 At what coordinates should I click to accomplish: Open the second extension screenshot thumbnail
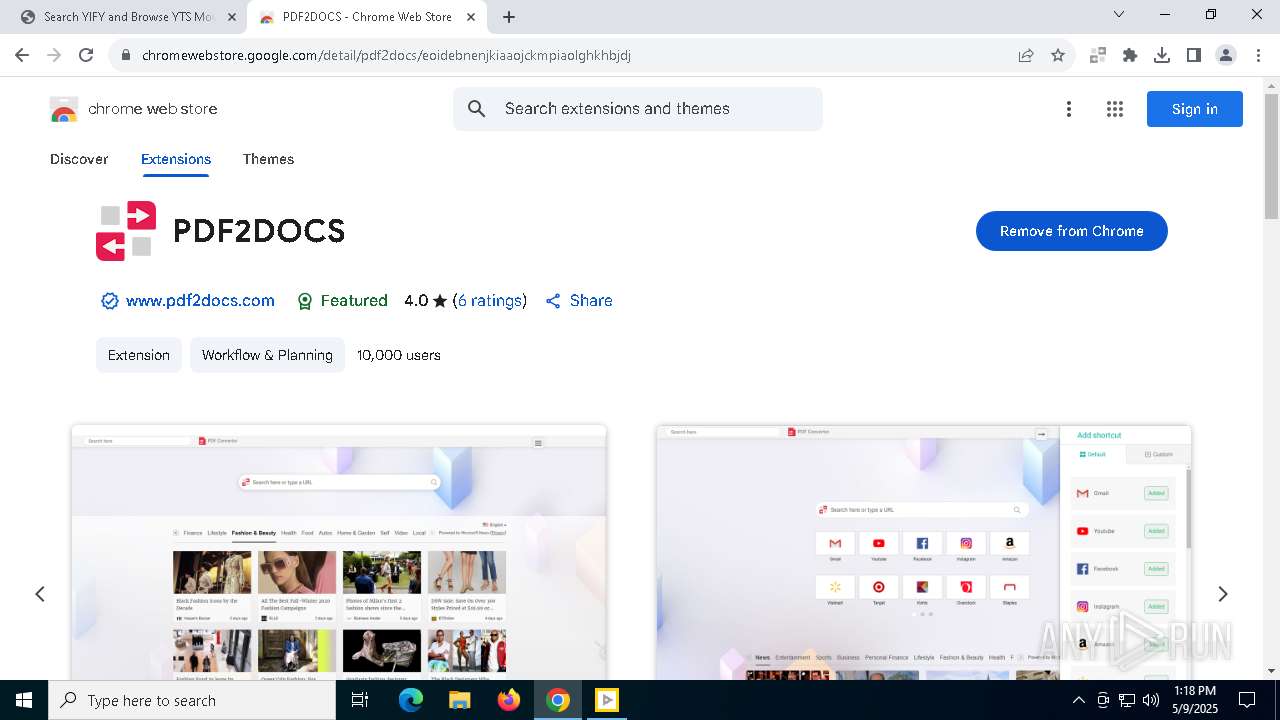pos(924,552)
